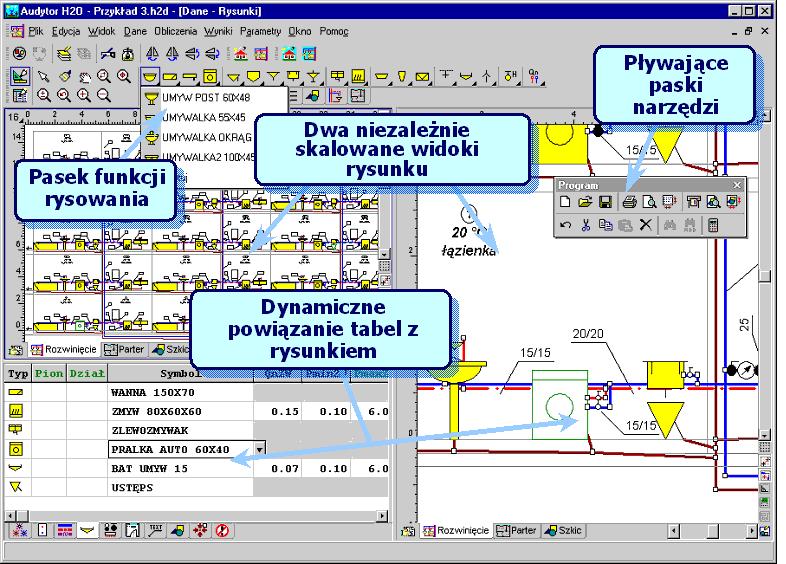The height and width of the screenshot is (564, 786).
Task: Open the calculator icon in Program toolbar
Action: (x=713, y=225)
